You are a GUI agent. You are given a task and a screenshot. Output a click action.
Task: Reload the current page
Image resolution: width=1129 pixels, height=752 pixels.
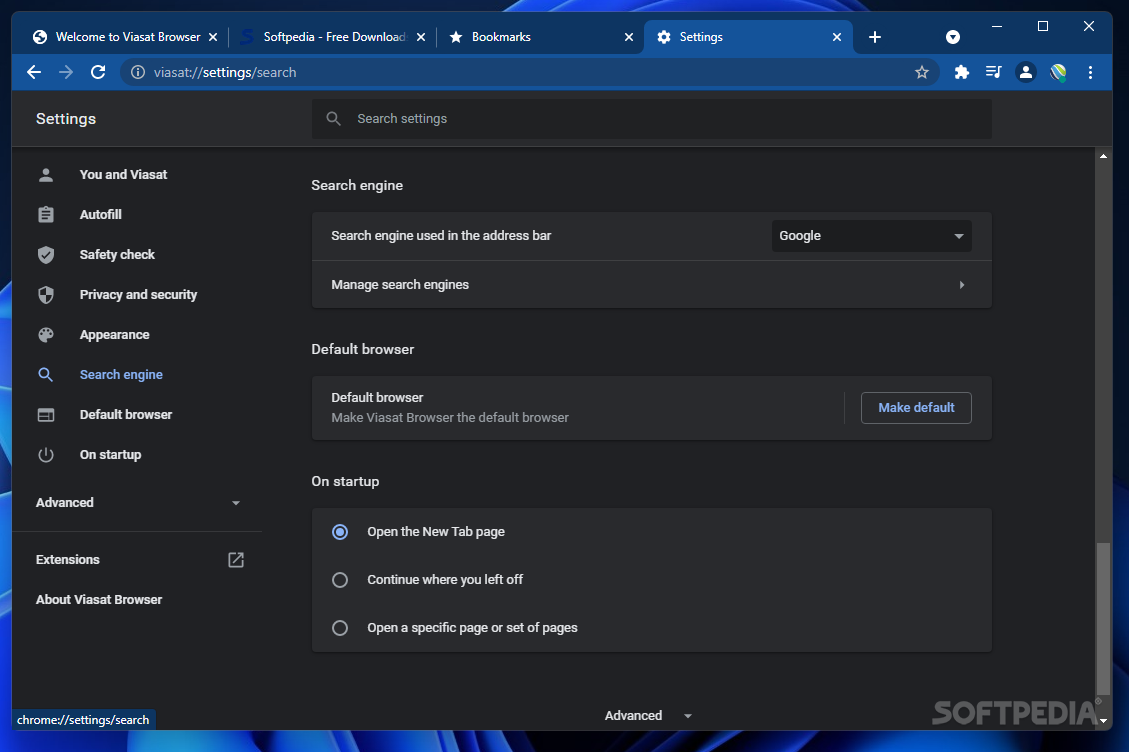coord(98,72)
